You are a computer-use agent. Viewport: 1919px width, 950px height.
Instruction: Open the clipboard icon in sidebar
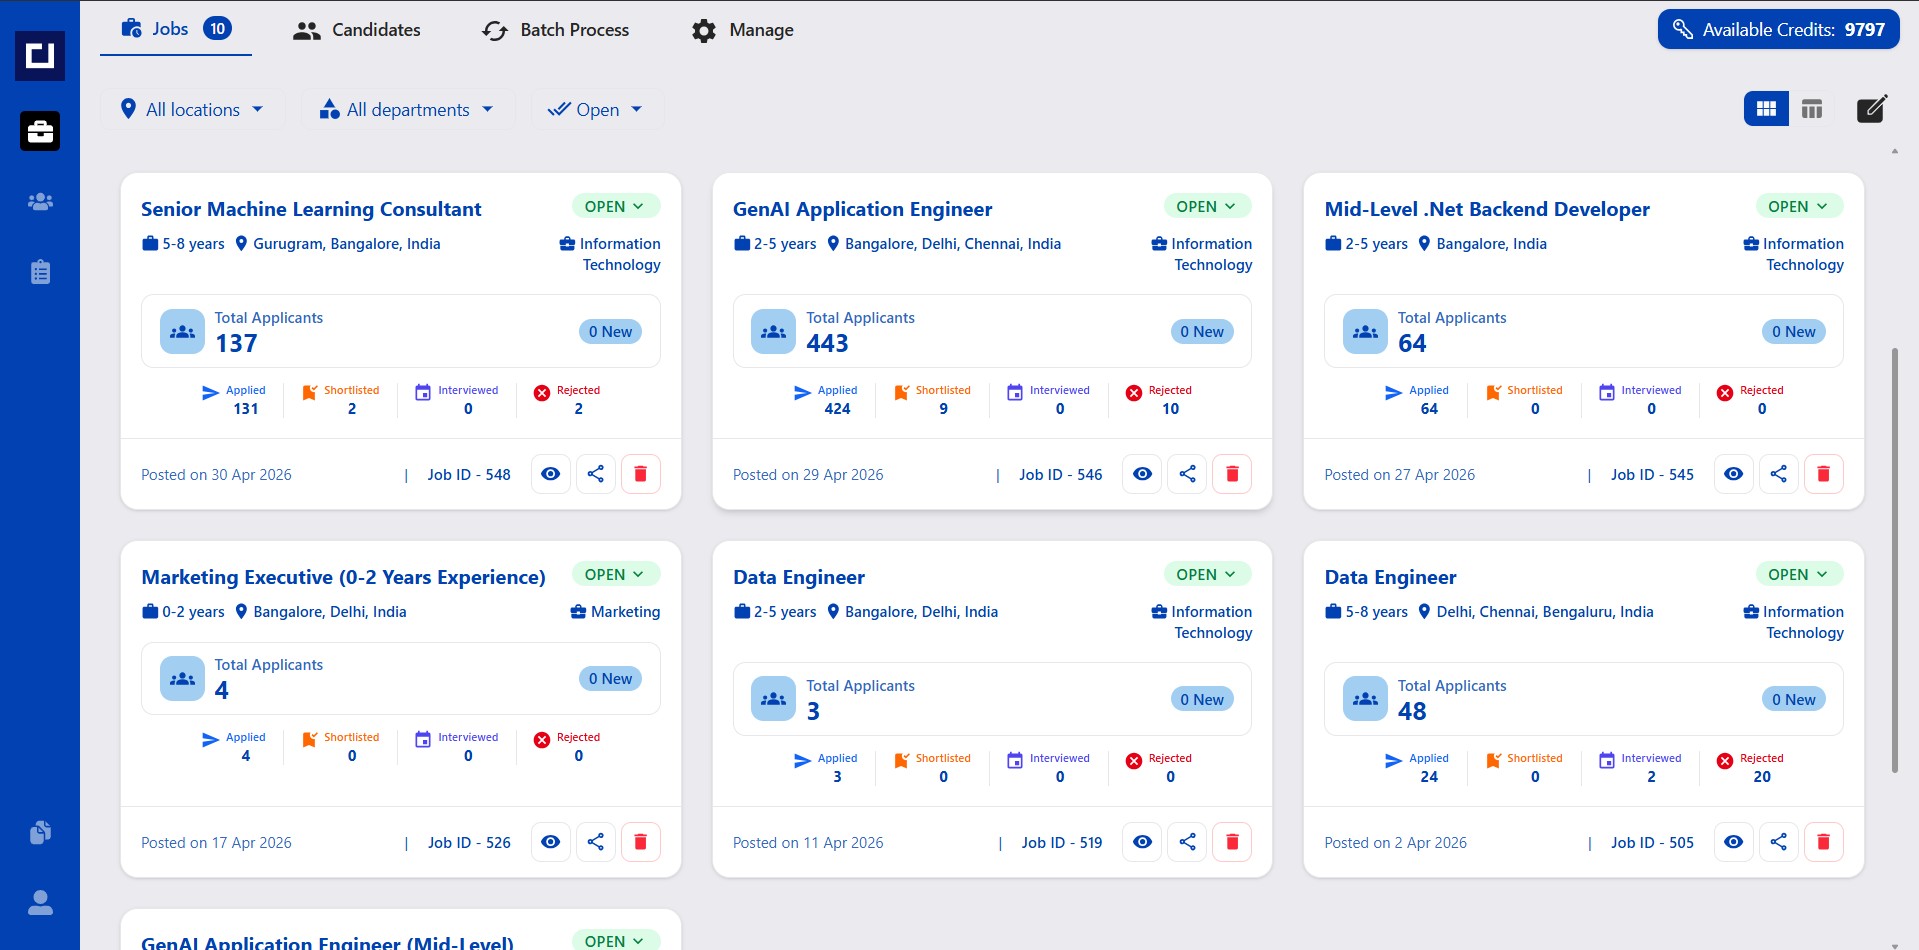coord(40,272)
